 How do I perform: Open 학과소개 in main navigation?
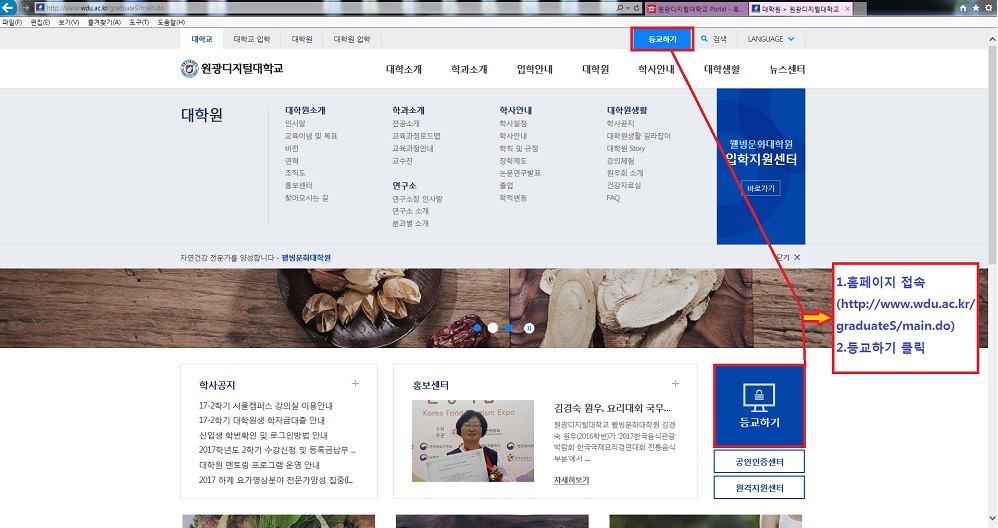pos(469,69)
